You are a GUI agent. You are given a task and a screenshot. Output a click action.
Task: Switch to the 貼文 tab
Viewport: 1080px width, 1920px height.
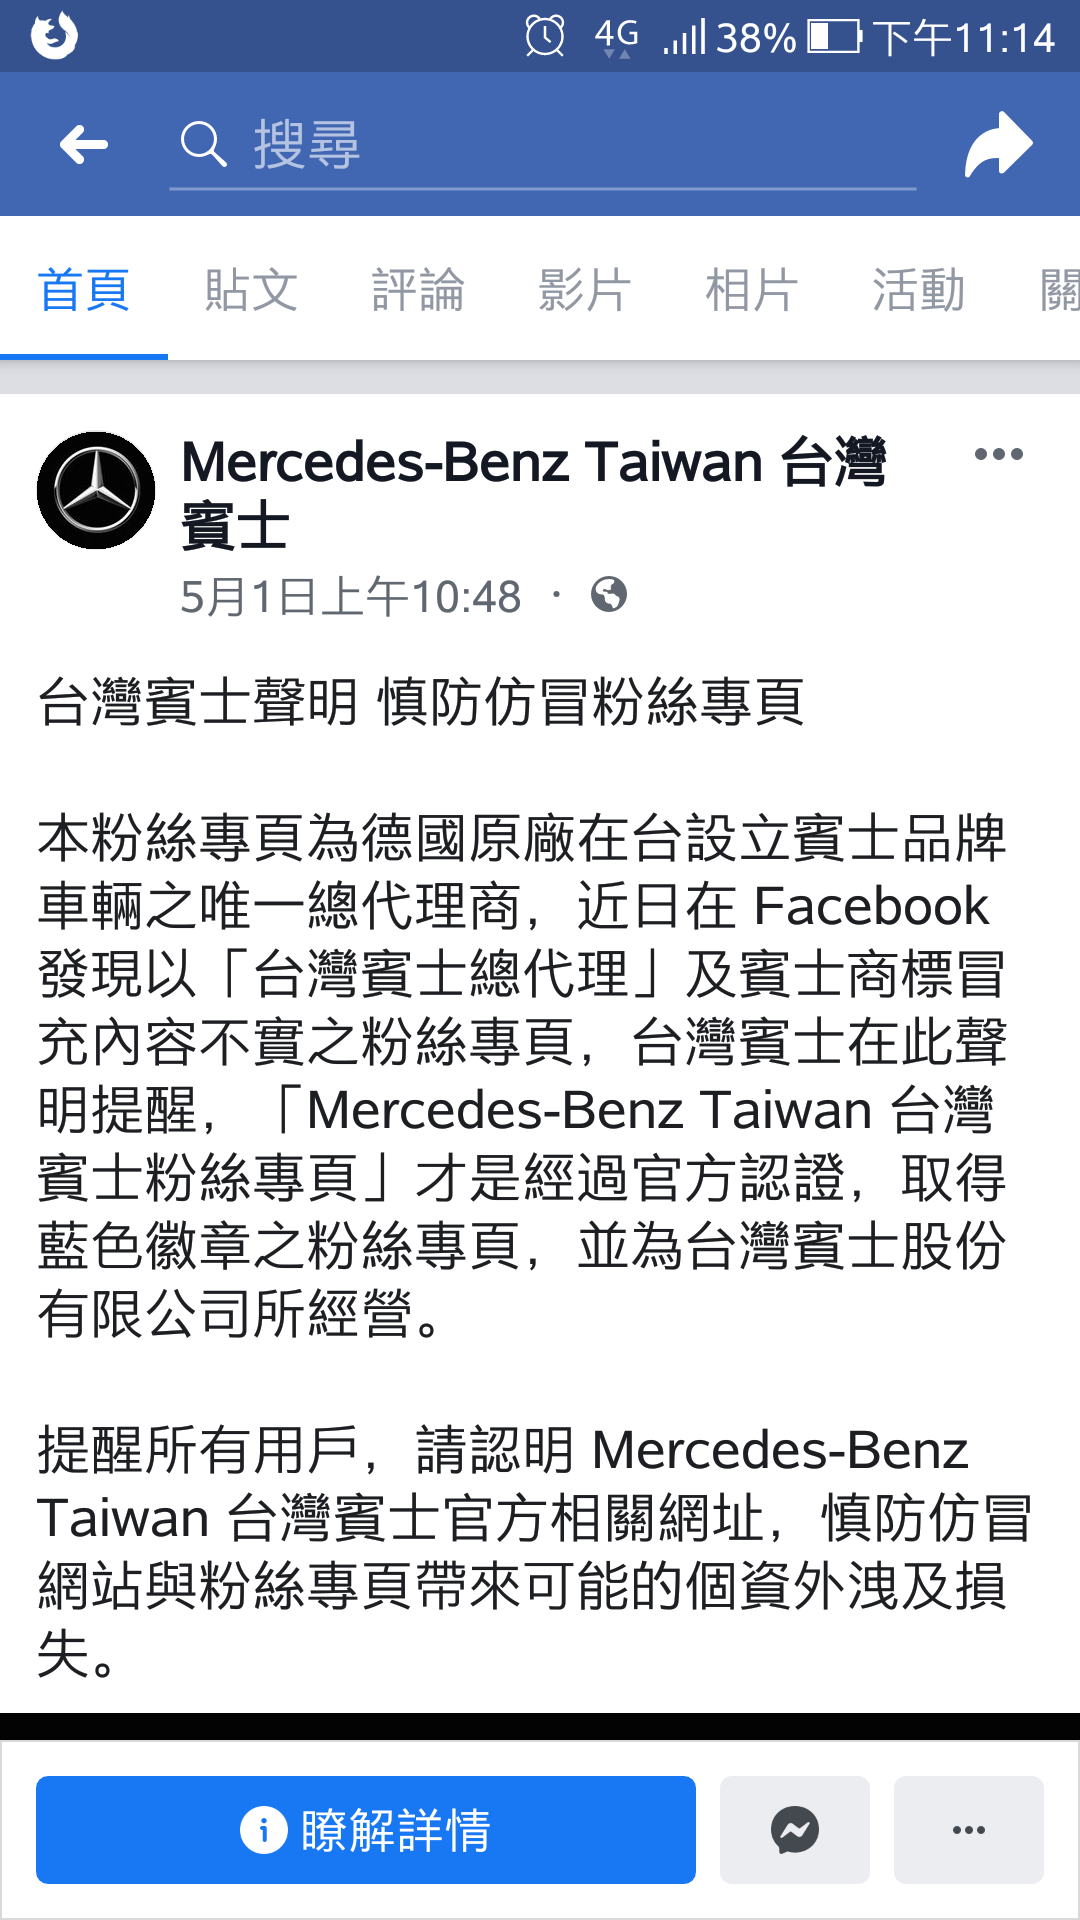point(251,290)
